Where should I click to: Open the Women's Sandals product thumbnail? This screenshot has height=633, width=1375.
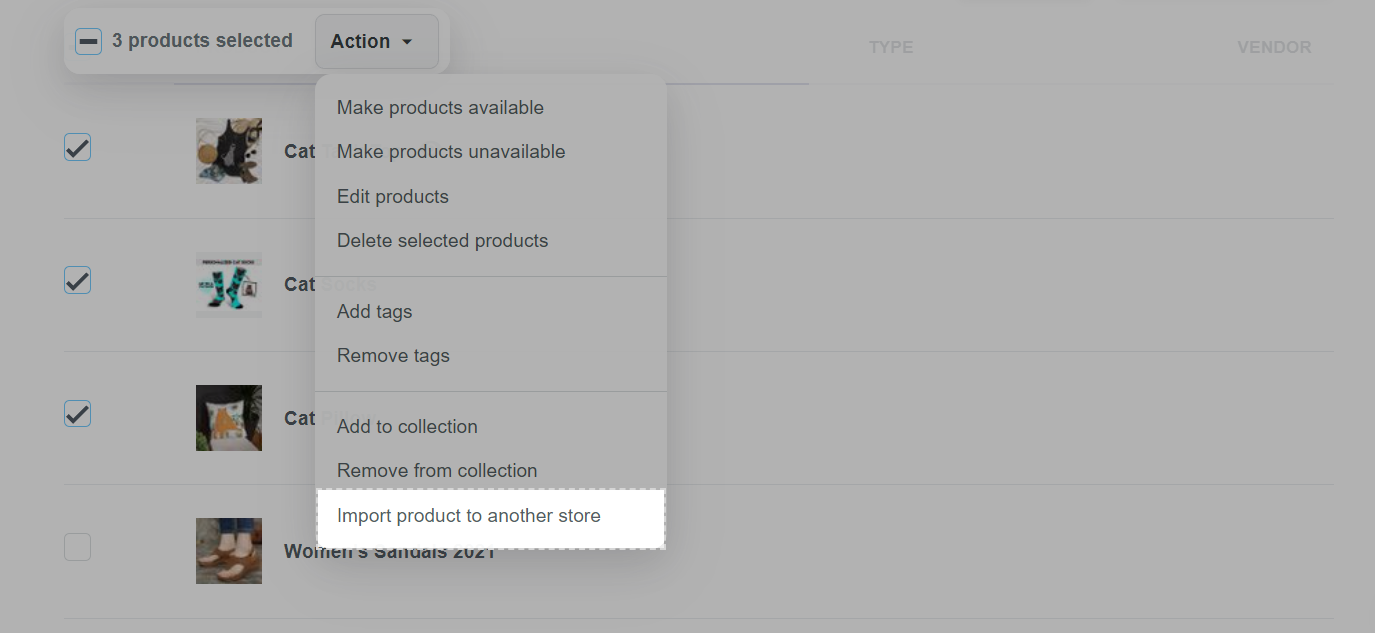click(x=229, y=551)
